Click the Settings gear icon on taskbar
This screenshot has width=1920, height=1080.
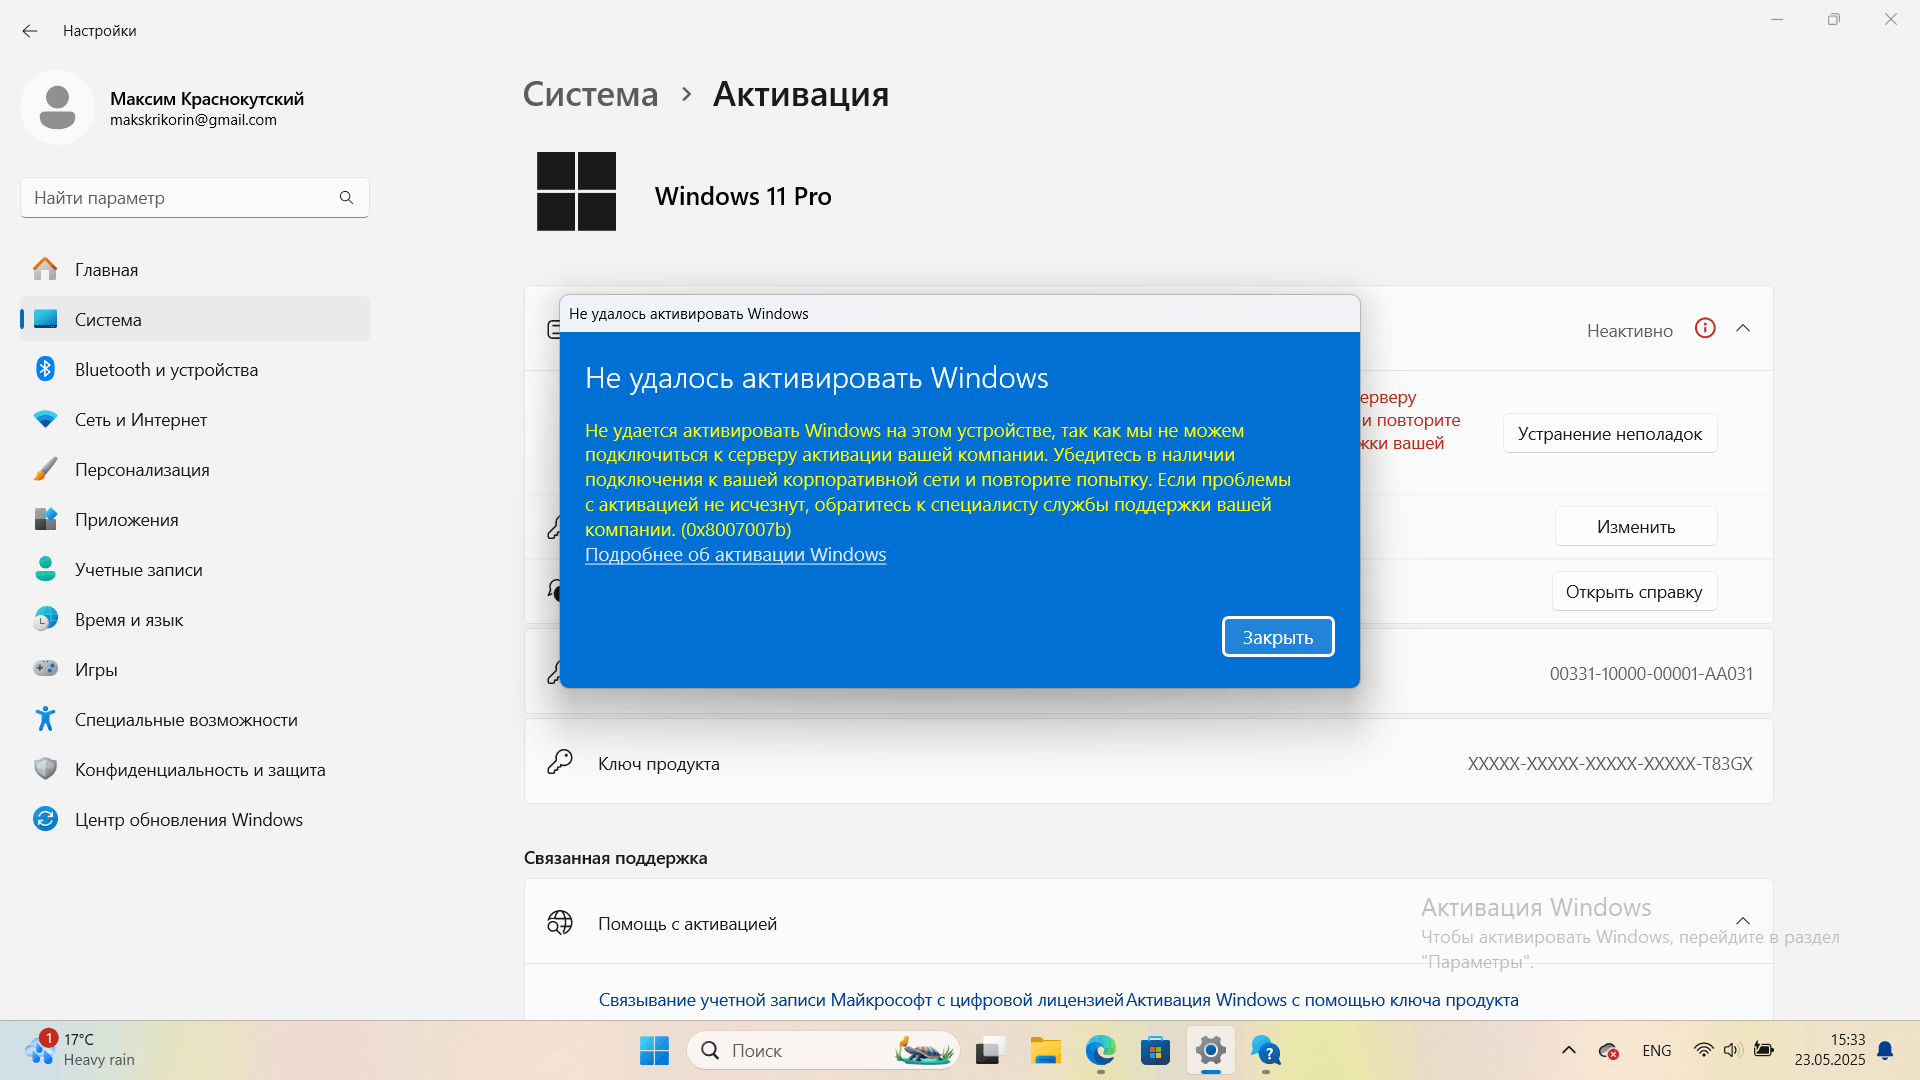(1211, 1051)
